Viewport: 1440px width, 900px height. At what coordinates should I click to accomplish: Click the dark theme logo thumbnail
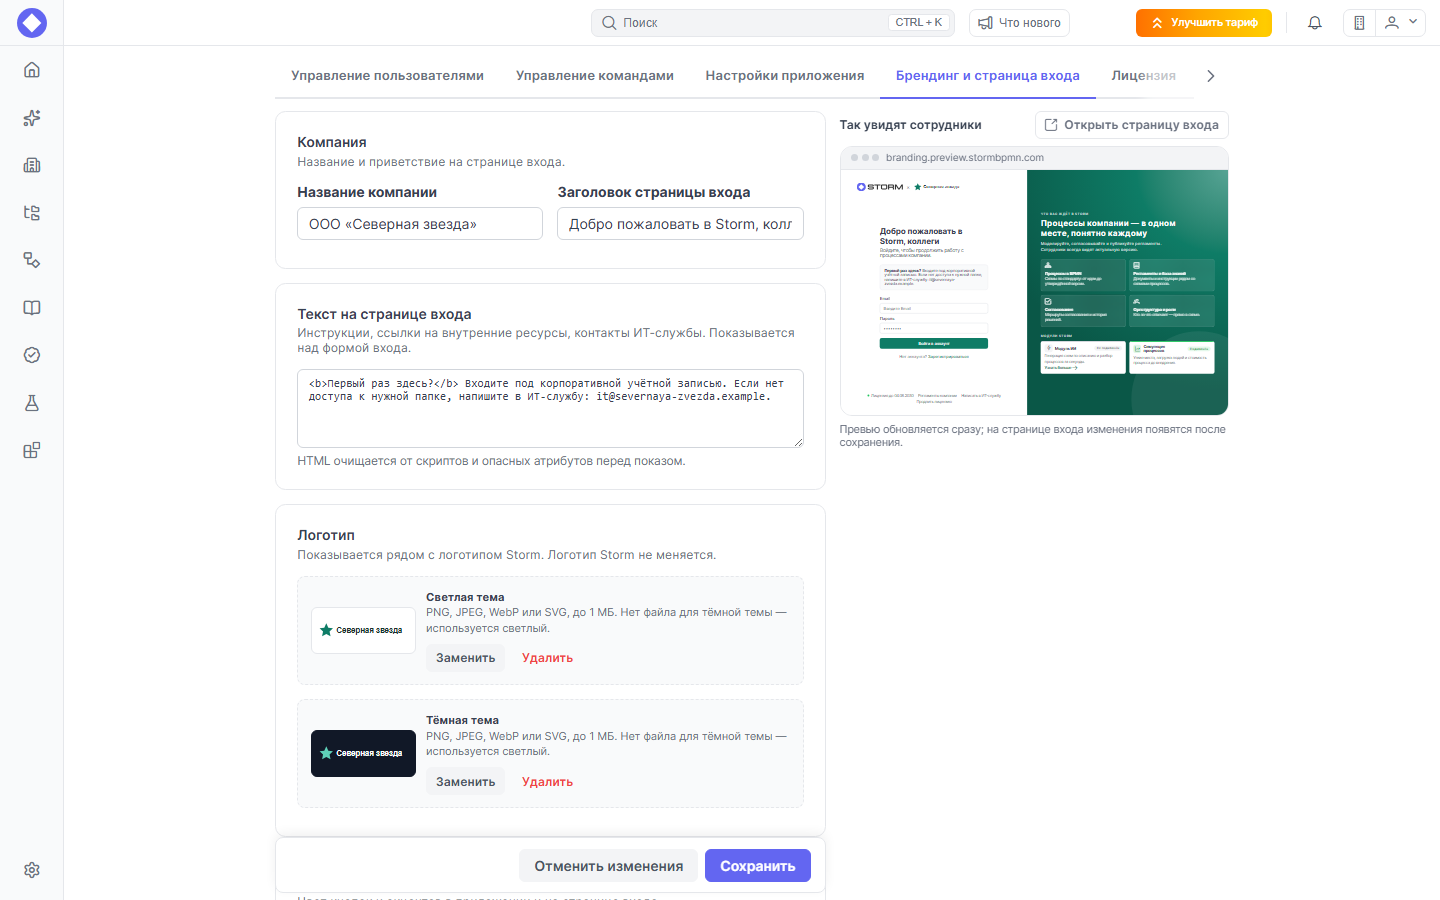[363, 753]
